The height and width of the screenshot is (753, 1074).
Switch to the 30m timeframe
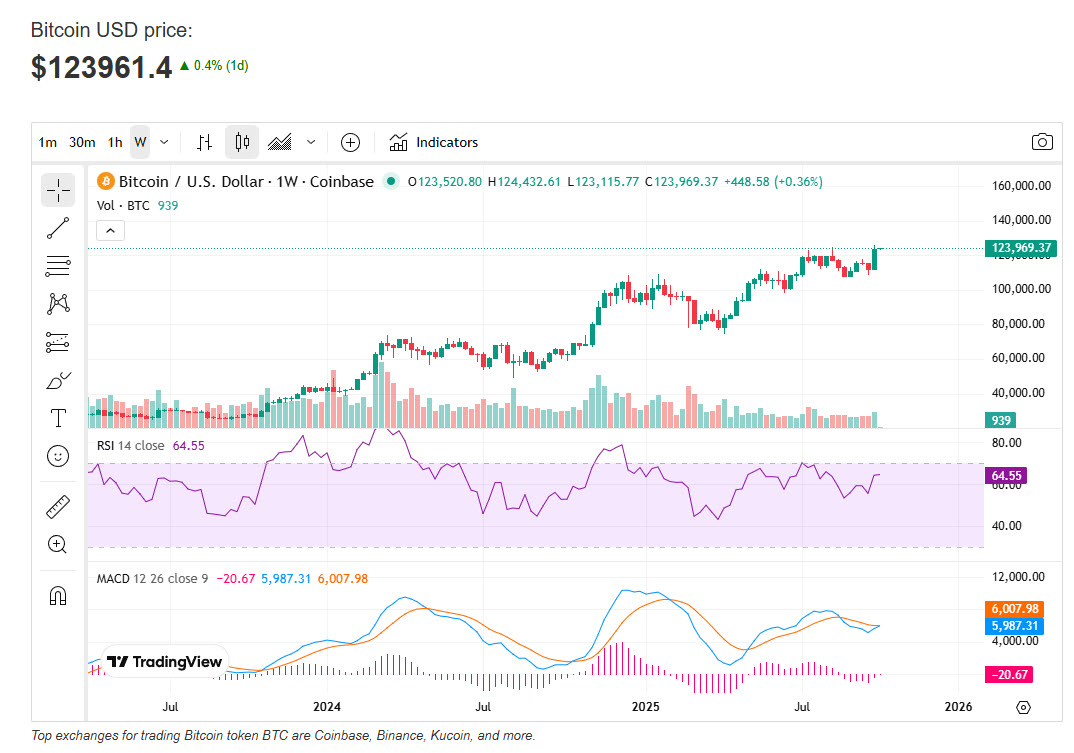[82, 142]
